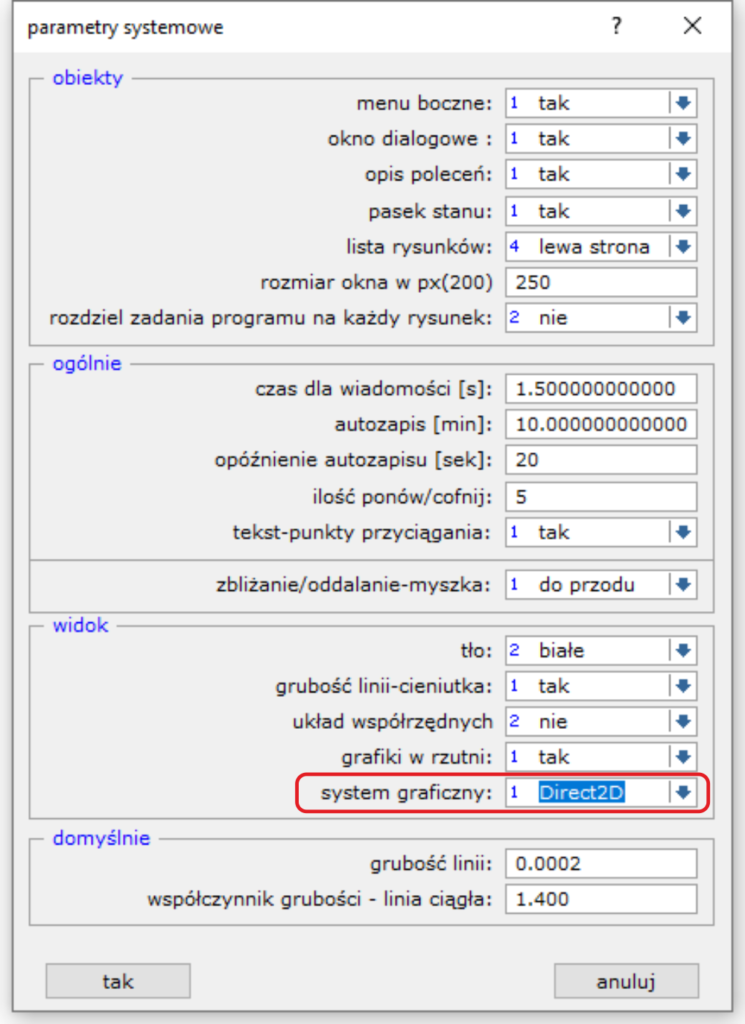Open the 'opis poleceń' dropdown list

683,174
